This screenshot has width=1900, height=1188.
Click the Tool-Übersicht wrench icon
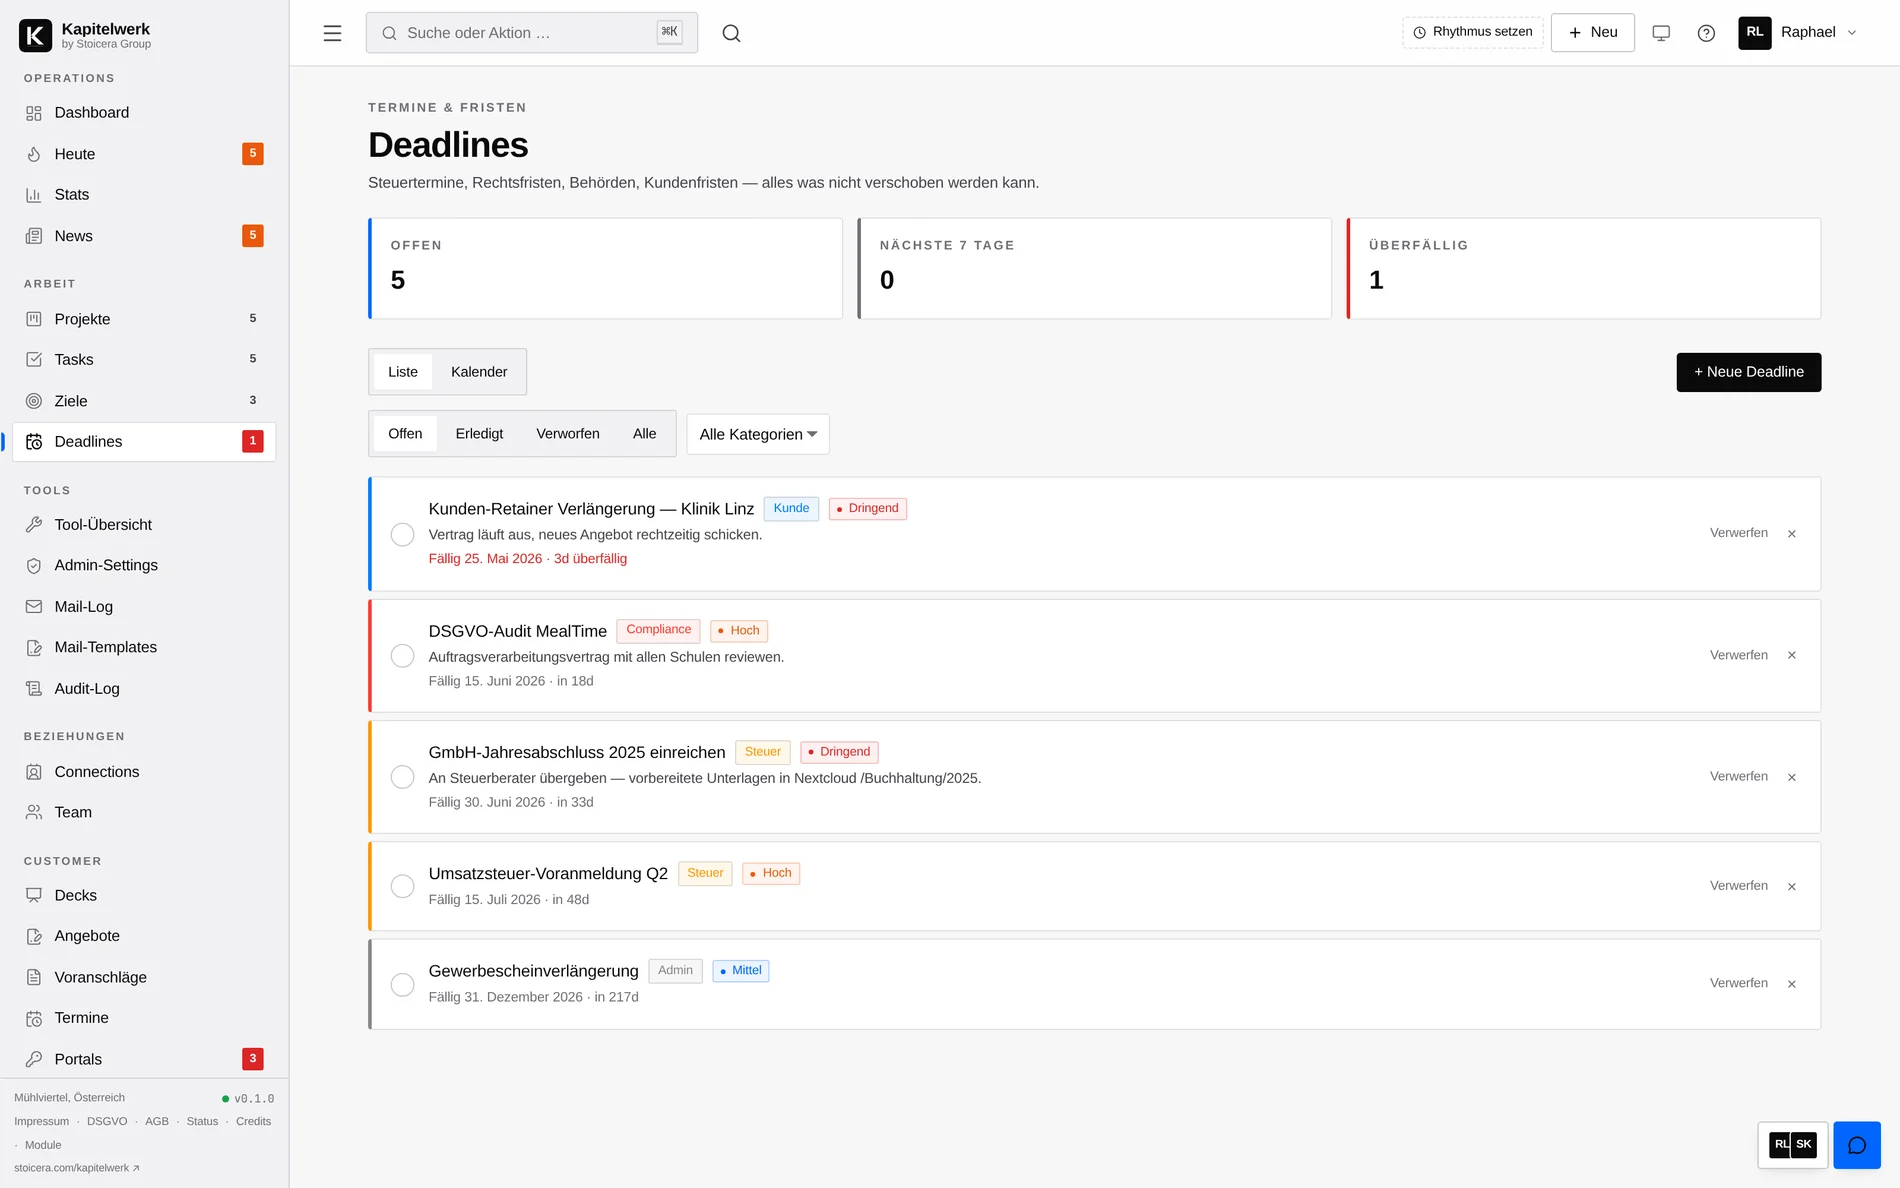[x=34, y=525]
